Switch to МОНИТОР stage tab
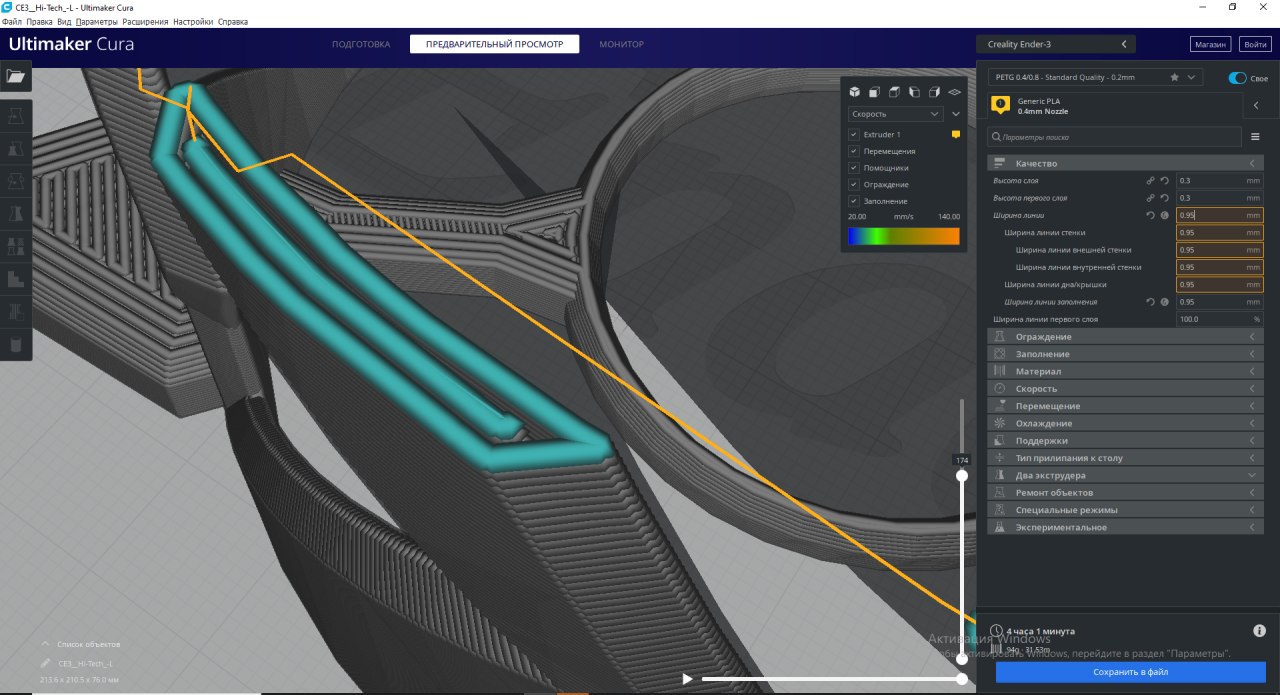The image size is (1280, 695). [x=621, y=44]
